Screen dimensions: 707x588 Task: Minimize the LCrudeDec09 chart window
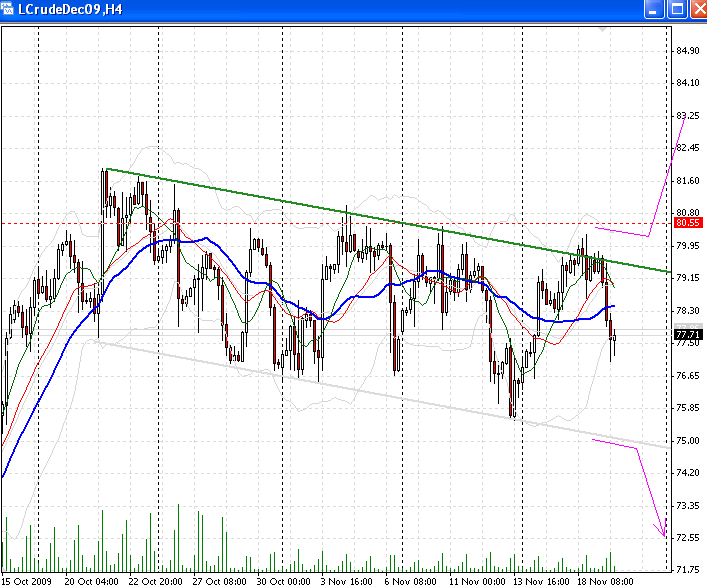pyautogui.click(x=655, y=9)
